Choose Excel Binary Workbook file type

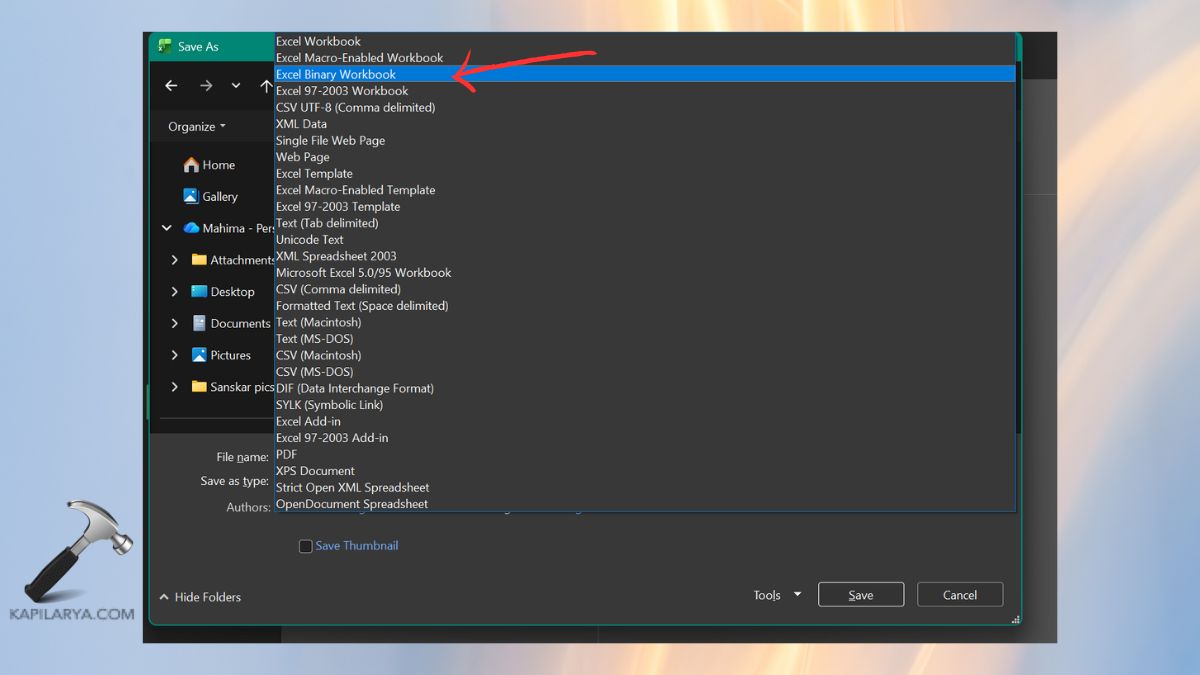pos(336,74)
